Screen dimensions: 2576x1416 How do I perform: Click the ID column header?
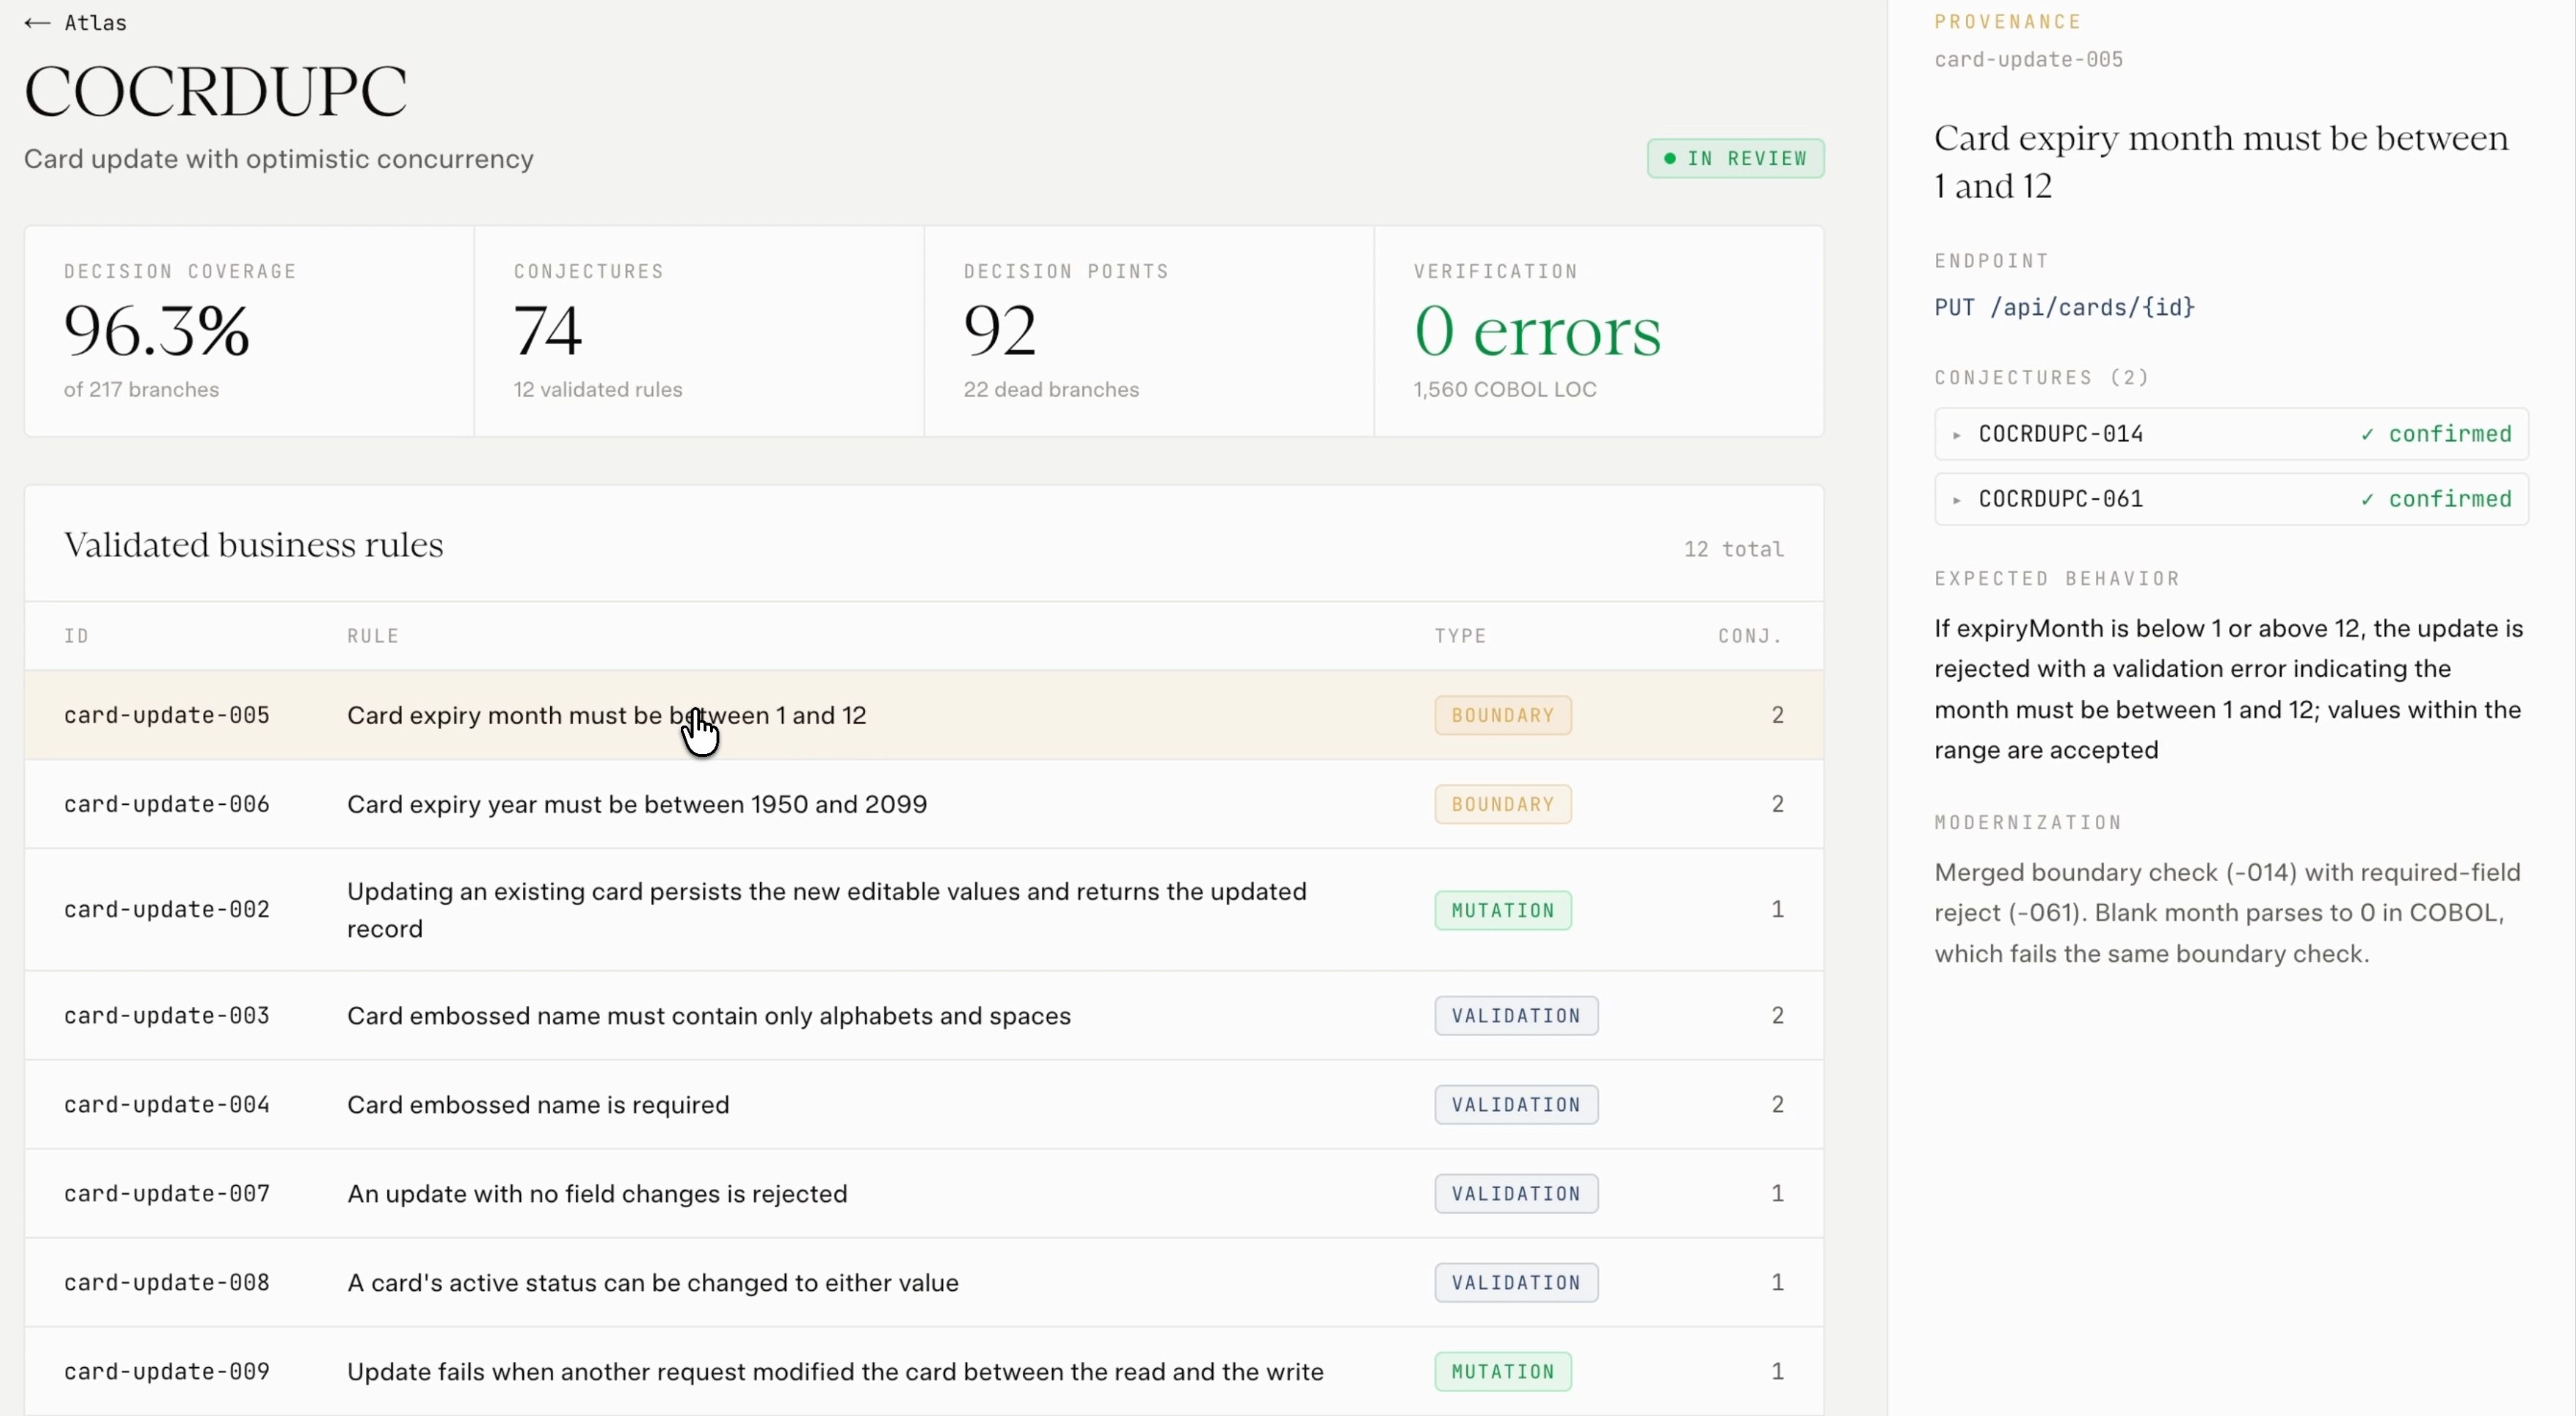77,636
